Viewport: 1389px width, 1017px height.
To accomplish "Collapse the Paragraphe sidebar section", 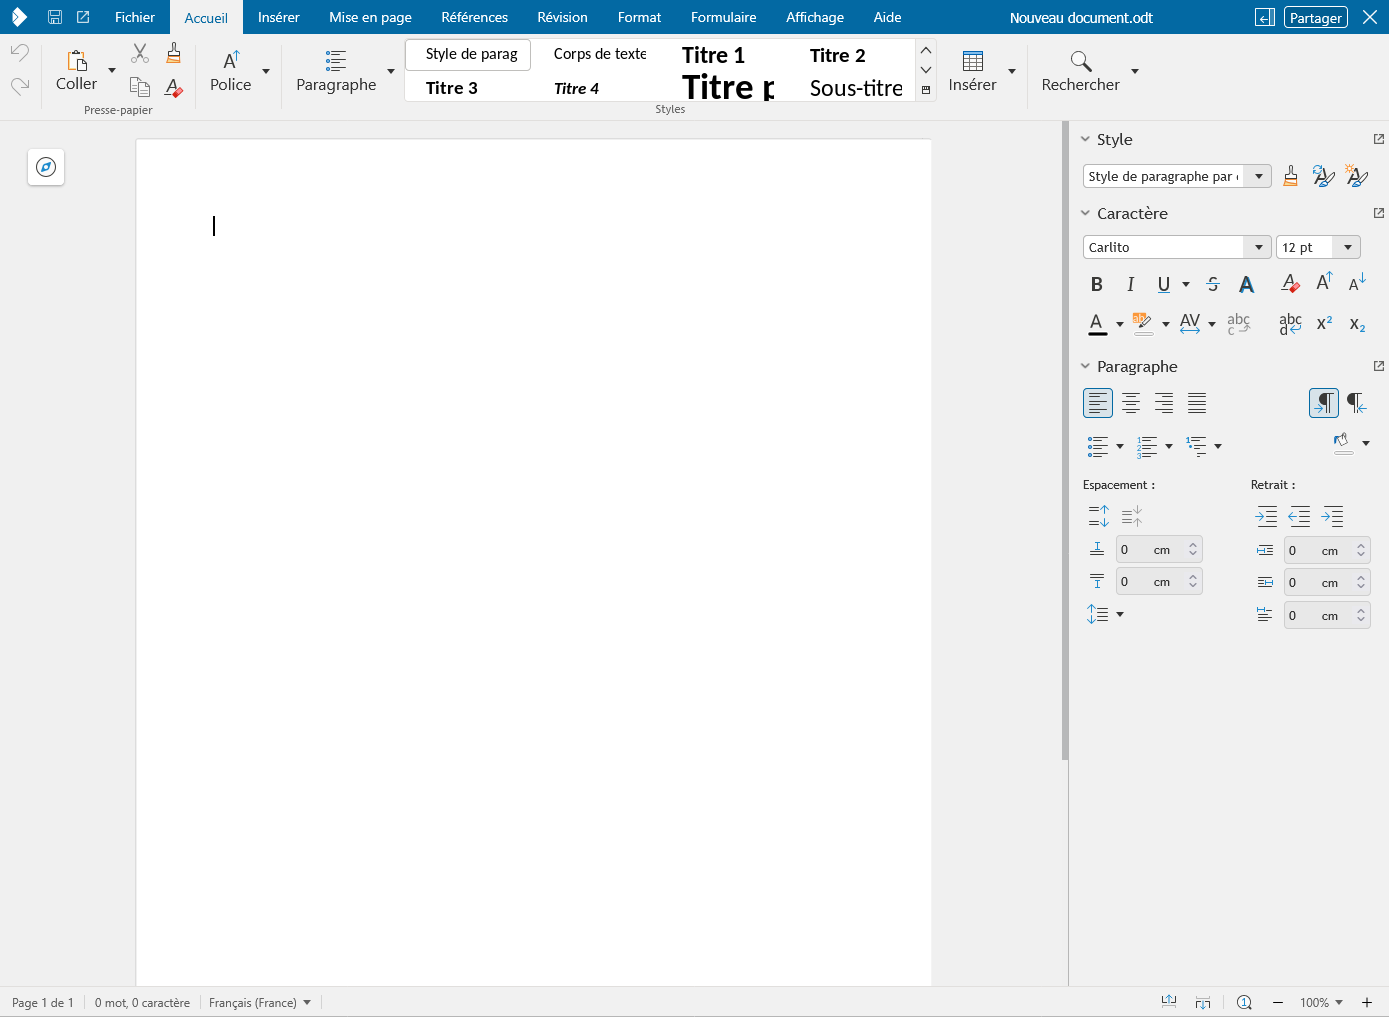I will point(1085,366).
